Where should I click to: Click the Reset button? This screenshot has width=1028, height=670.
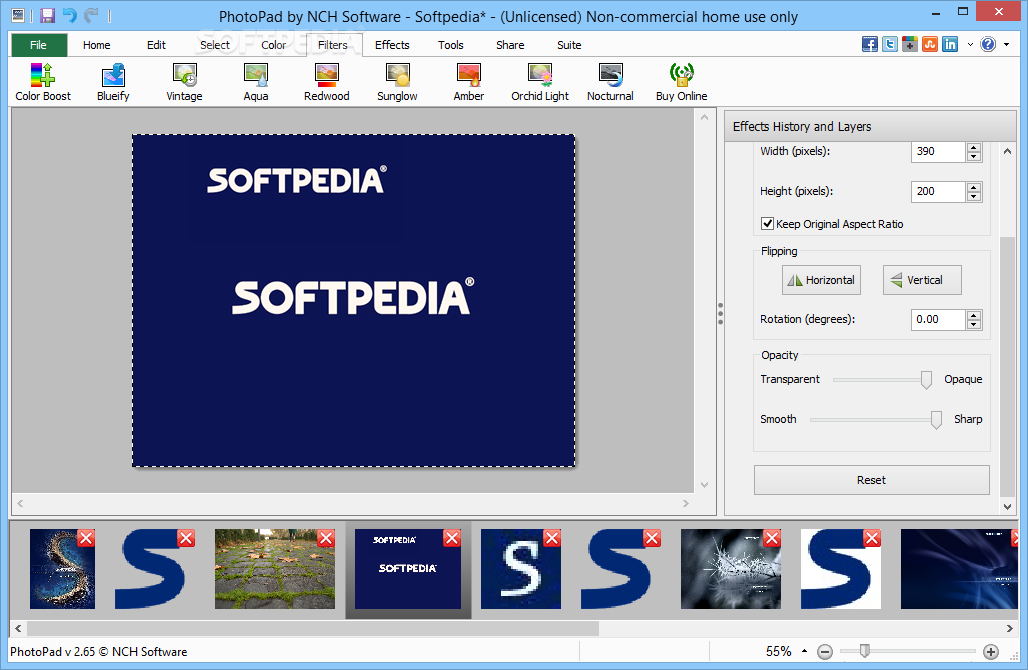click(x=871, y=480)
